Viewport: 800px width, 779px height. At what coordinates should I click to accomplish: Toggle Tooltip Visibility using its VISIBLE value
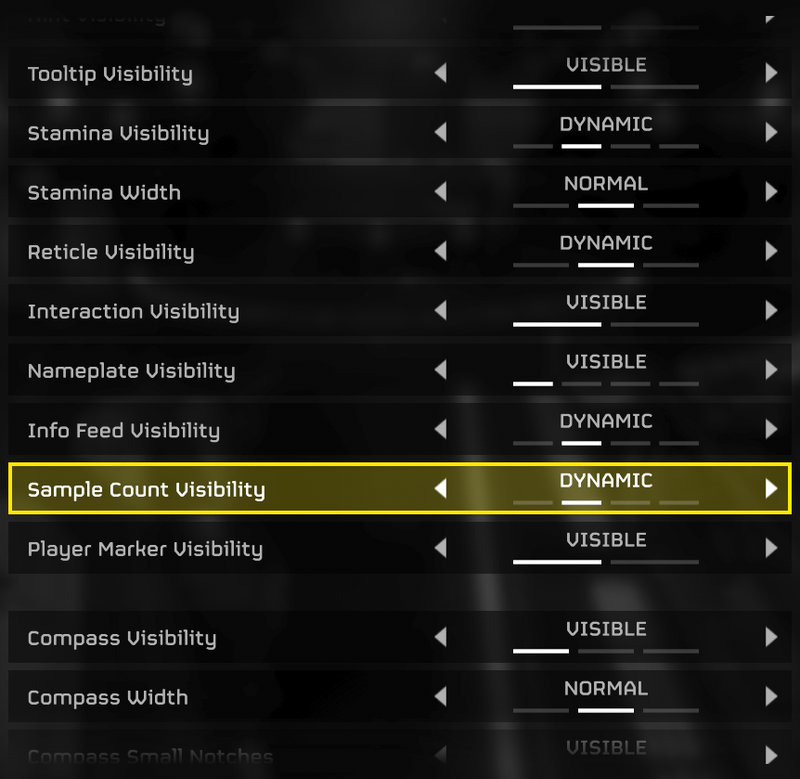(606, 65)
